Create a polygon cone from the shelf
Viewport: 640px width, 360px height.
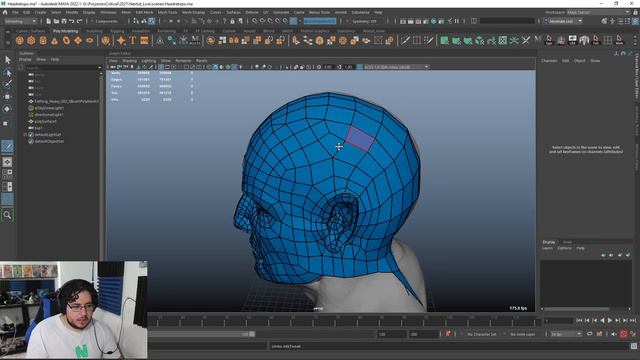point(54,40)
